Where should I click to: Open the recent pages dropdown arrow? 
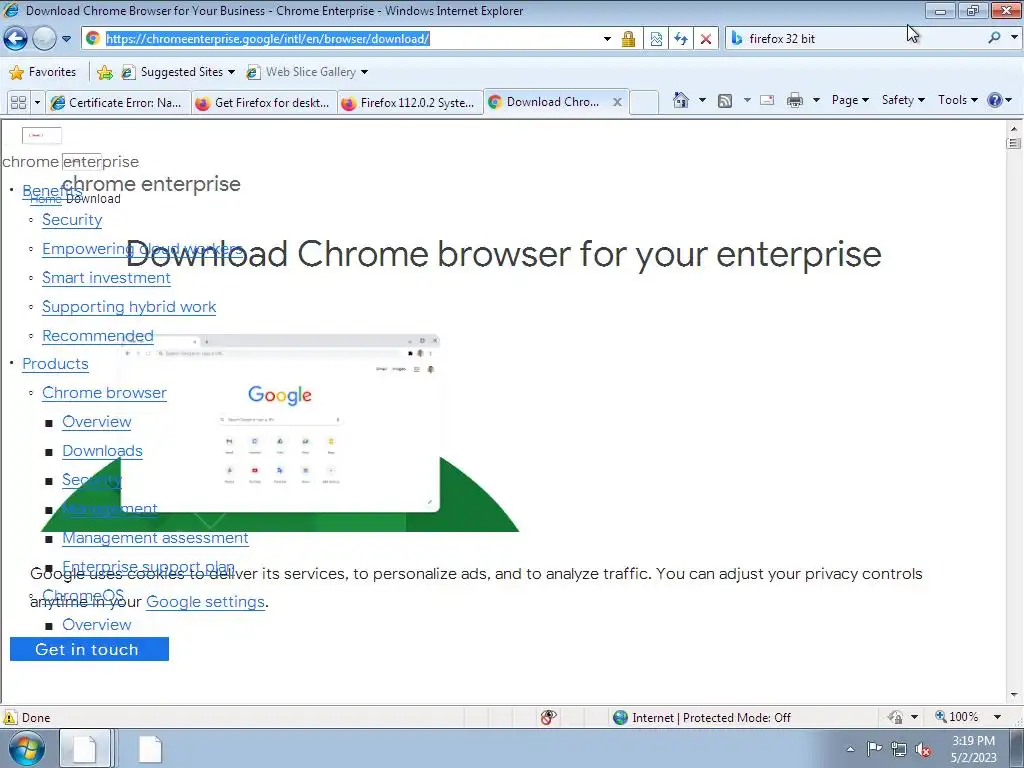pyautogui.click(x=66, y=39)
